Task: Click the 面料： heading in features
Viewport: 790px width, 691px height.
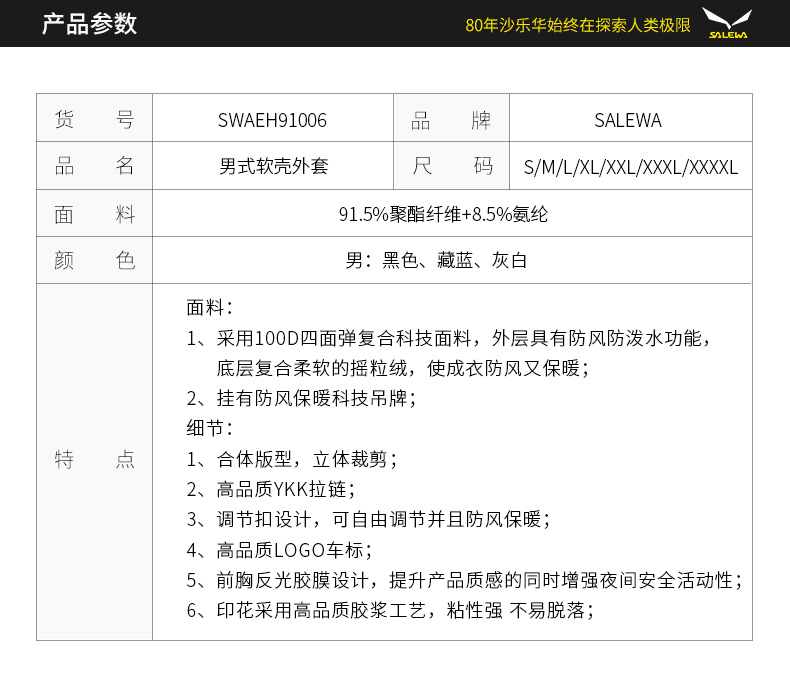Action: tap(210, 307)
